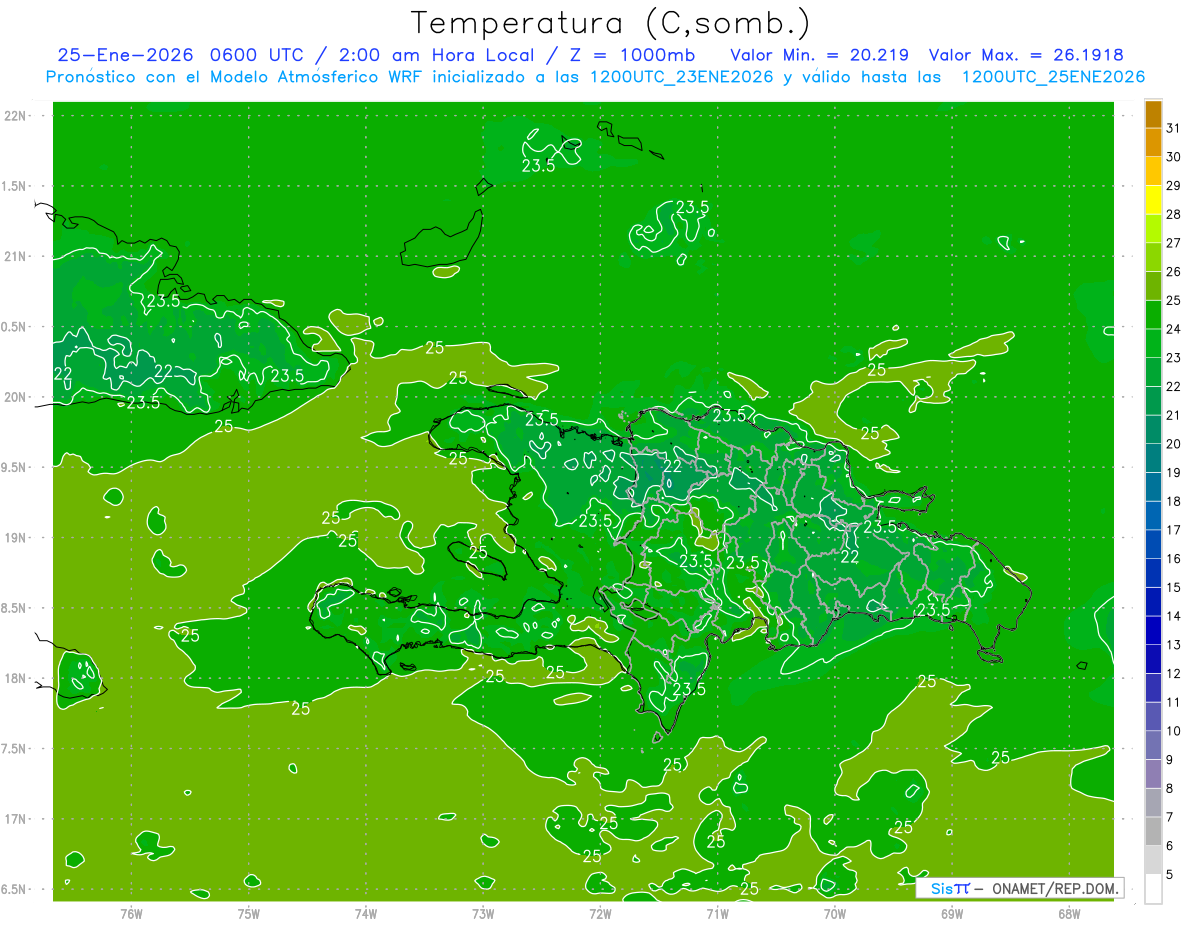Click the '9.5N' latitude axis label
This screenshot has height=927, width=1200.
pos(14,467)
